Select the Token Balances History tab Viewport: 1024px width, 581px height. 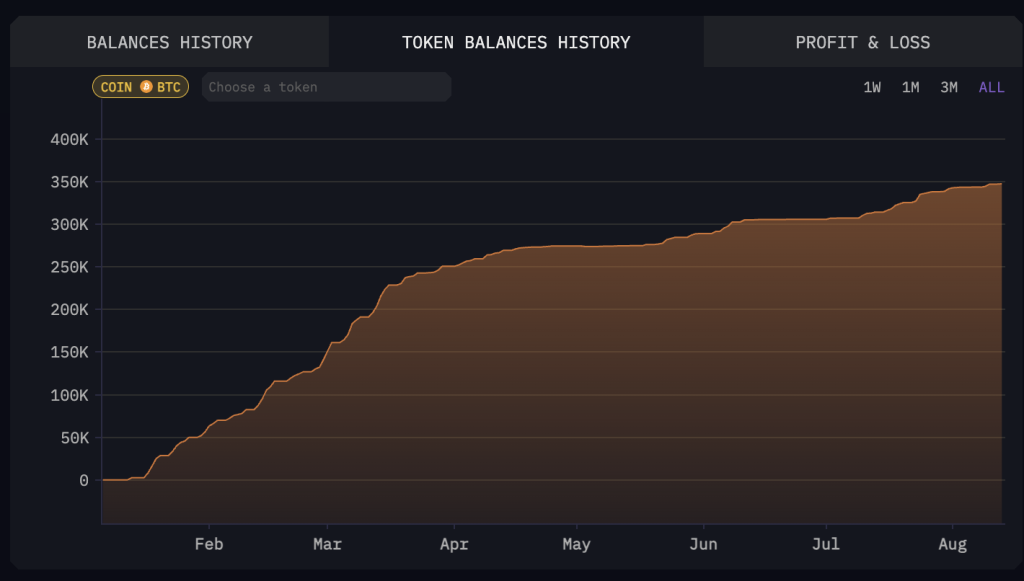click(516, 42)
